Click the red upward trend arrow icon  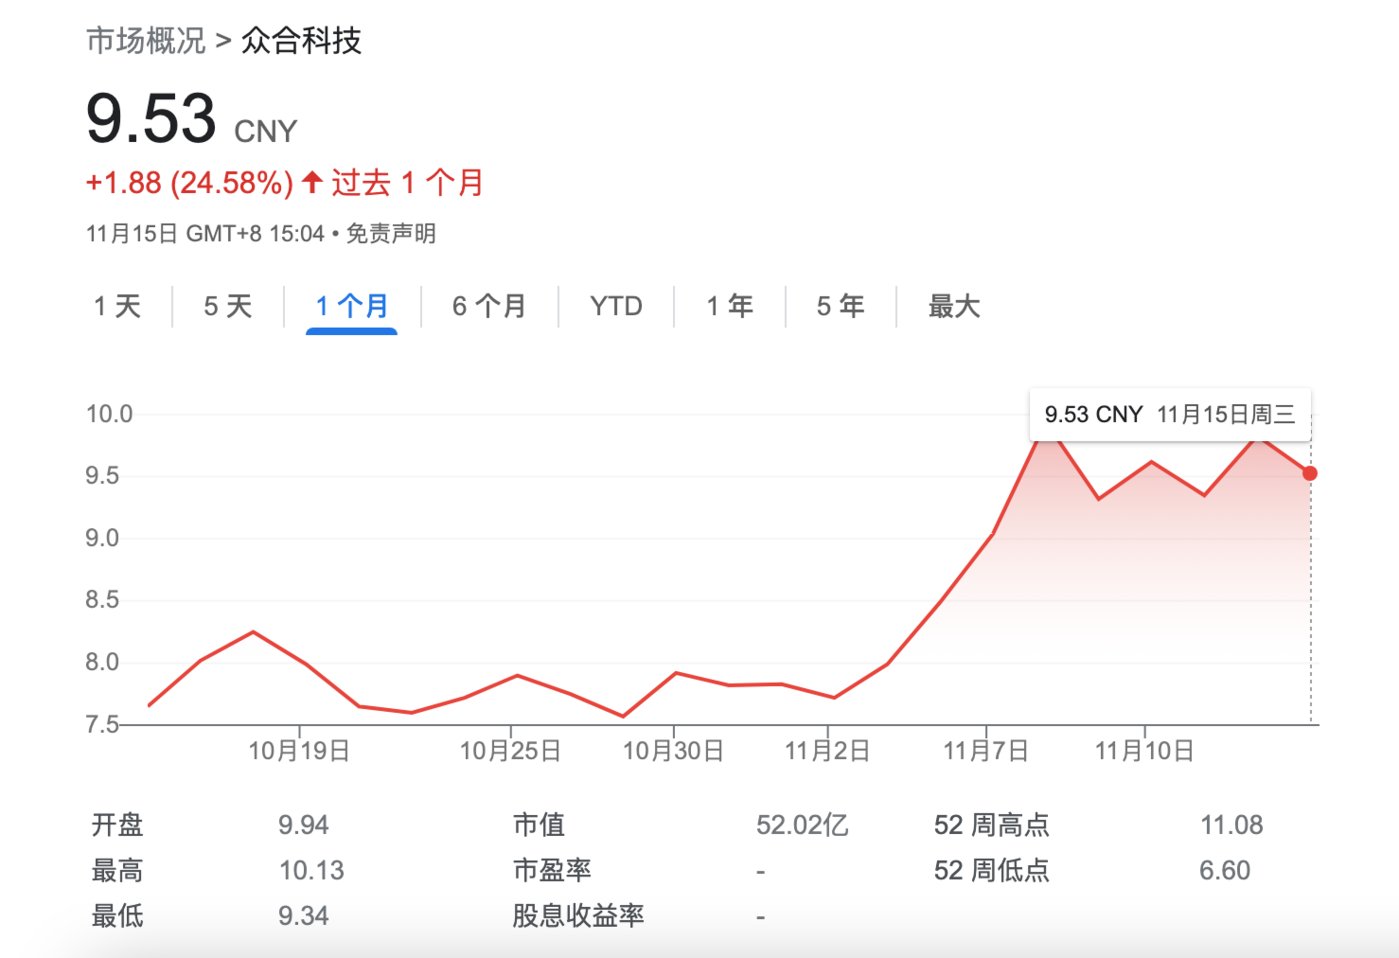pyautogui.click(x=313, y=181)
